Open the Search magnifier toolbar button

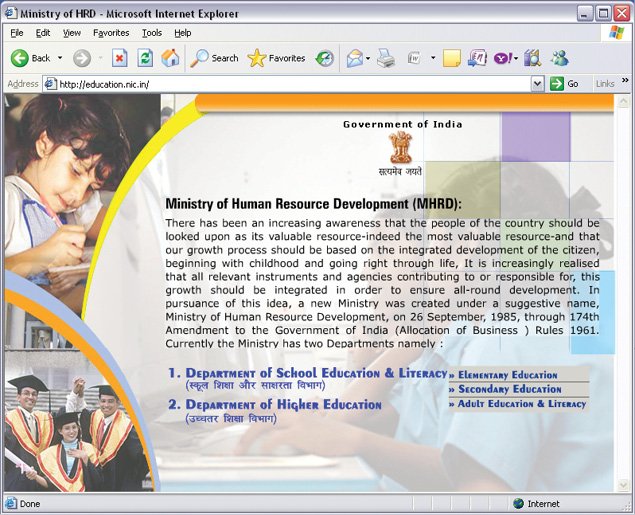tap(214, 58)
